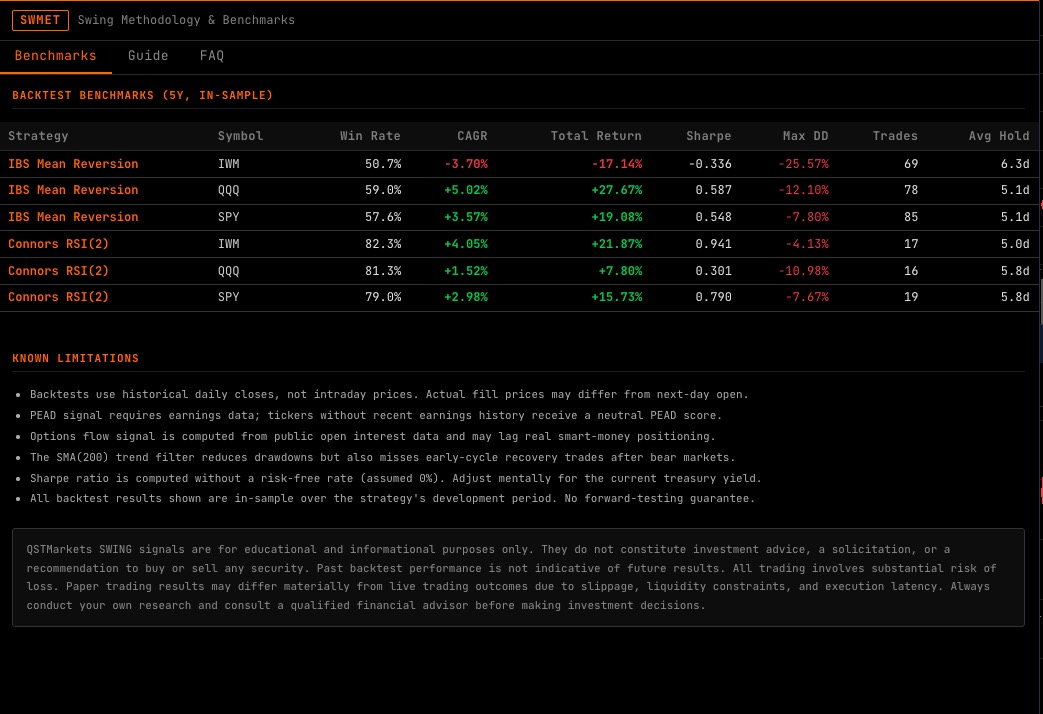The image size is (1043, 714).
Task: Click the +4.05% CAGR value
Action: click(x=466, y=244)
